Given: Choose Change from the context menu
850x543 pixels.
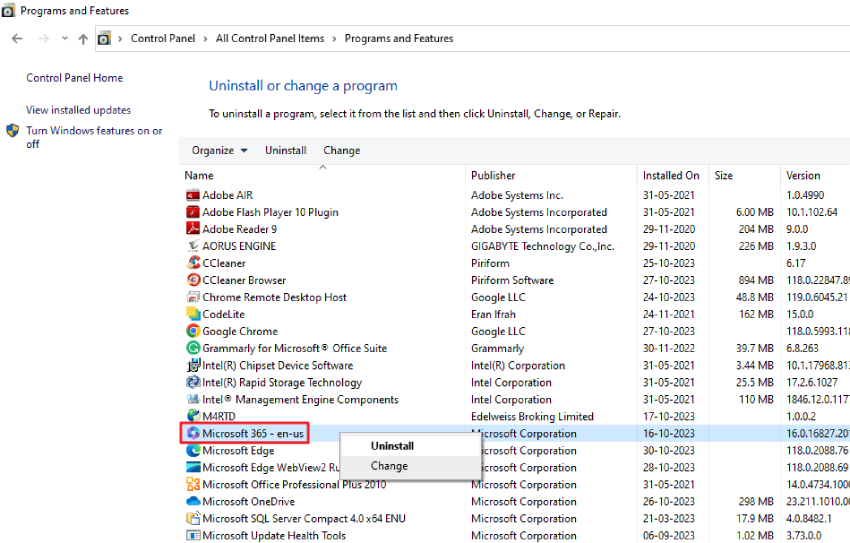Looking at the screenshot, I should (389, 466).
